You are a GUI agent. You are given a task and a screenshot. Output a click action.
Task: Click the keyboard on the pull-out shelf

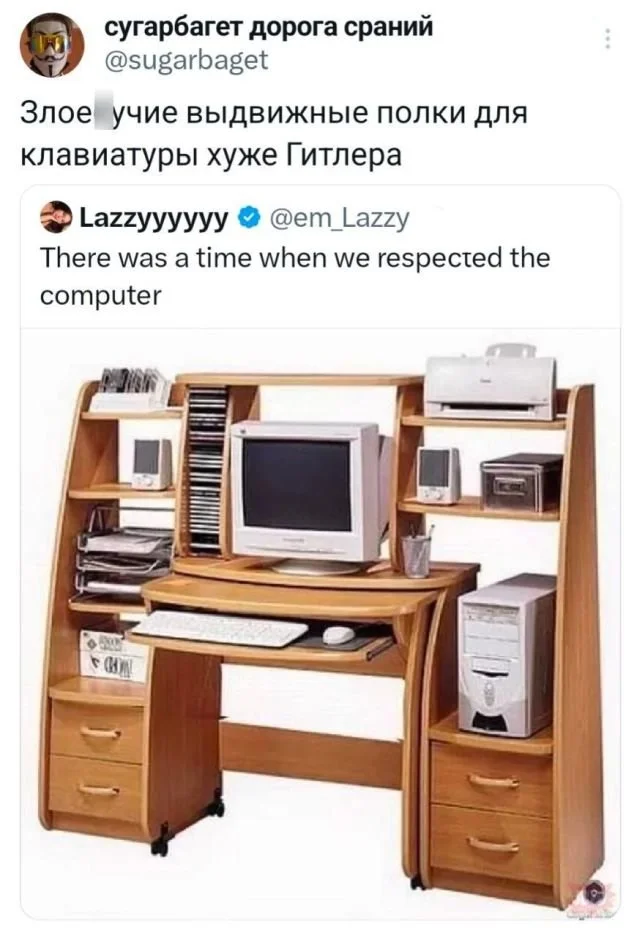[x=221, y=628]
